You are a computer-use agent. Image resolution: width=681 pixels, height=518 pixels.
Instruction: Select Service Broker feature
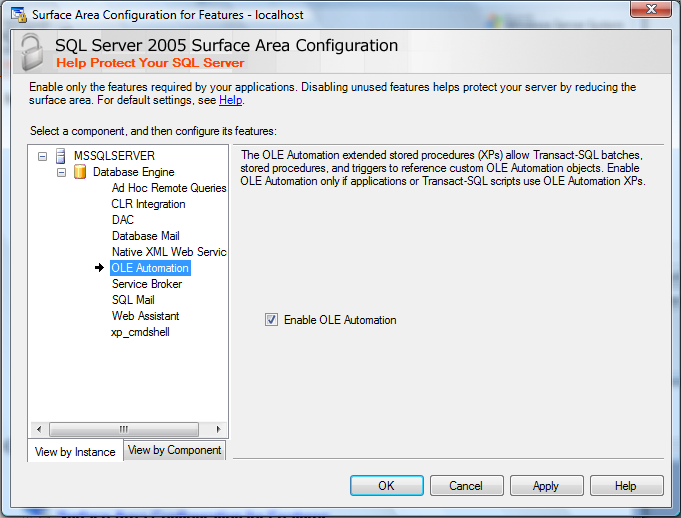click(147, 284)
